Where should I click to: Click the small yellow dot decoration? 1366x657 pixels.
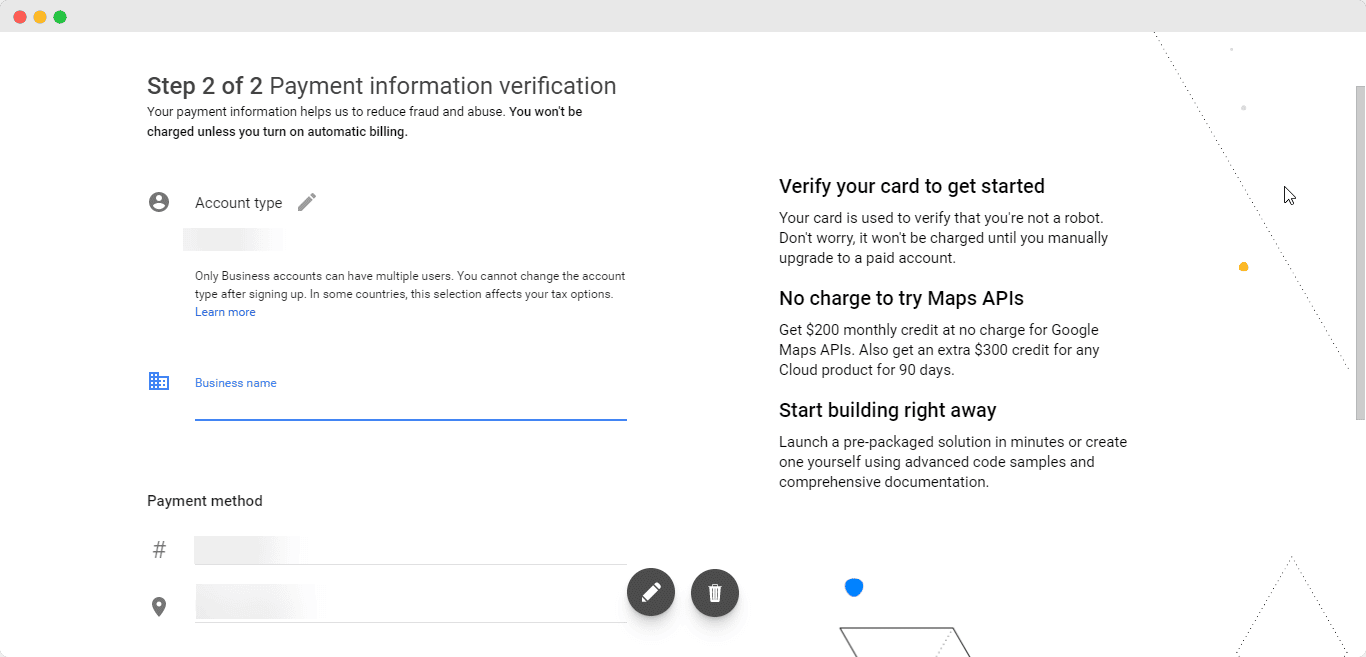1244,266
